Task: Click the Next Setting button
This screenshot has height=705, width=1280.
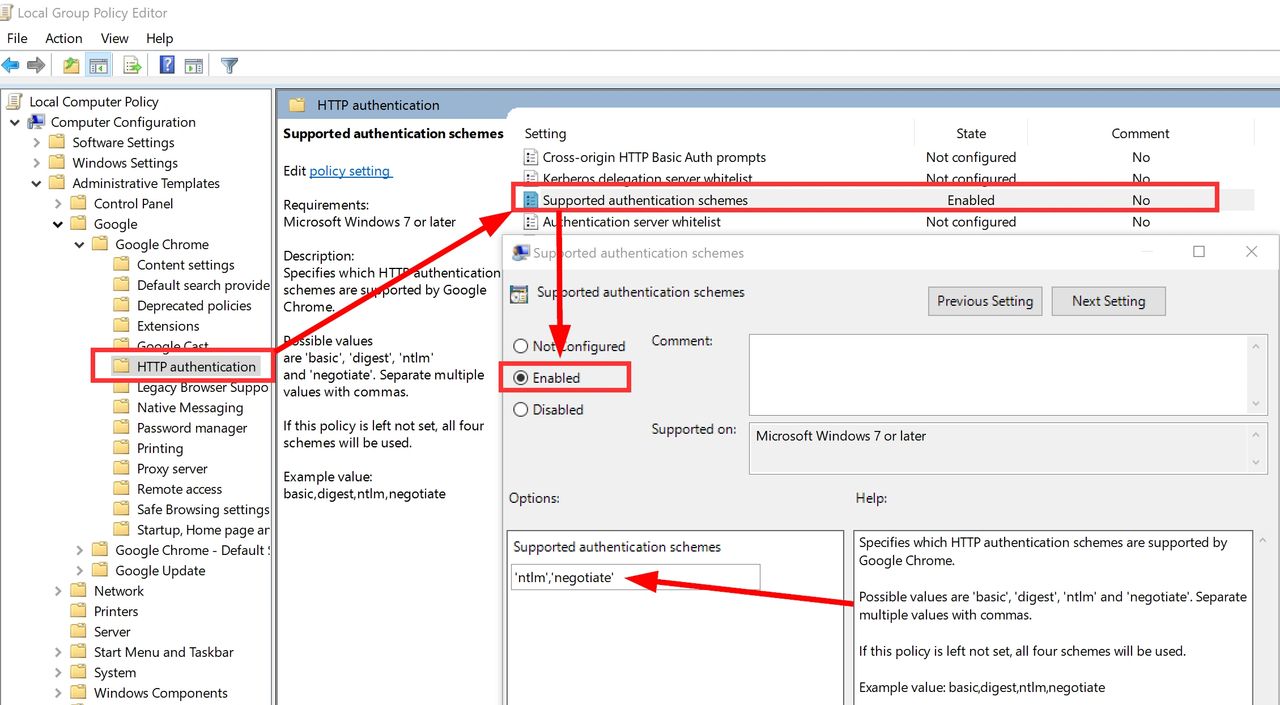Action: click(x=1108, y=301)
